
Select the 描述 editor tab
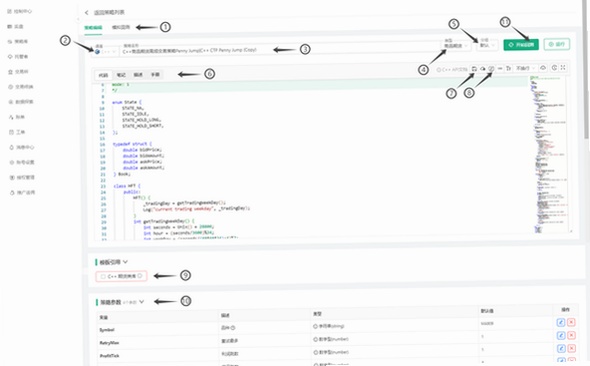(x=138, y=75)
